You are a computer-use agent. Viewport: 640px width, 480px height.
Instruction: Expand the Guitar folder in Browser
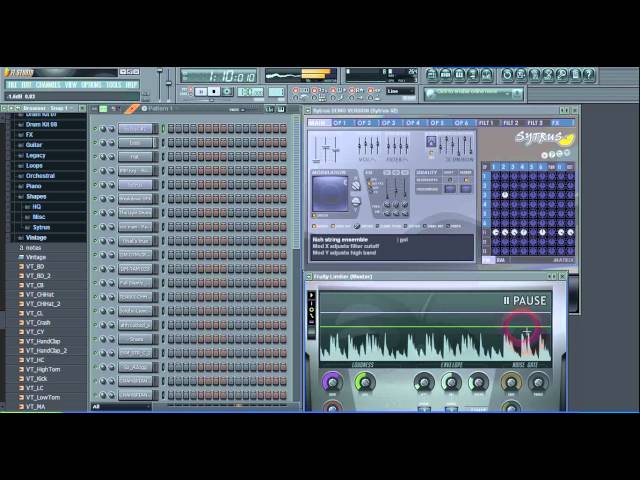pos(33,145)
